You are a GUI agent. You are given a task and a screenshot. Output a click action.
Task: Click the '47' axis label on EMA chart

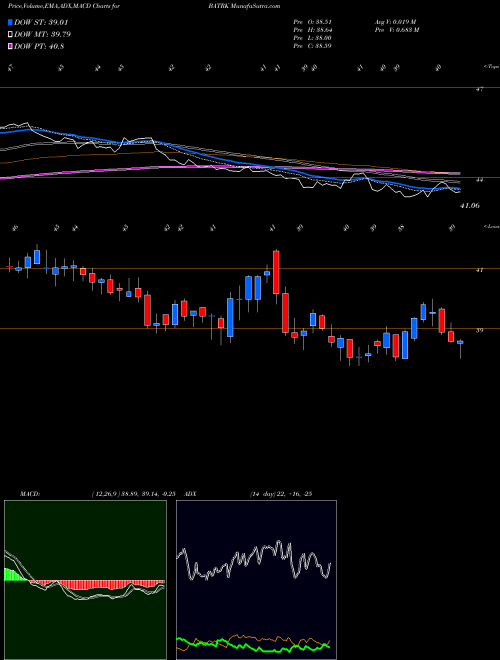click(x=479, y=89)
